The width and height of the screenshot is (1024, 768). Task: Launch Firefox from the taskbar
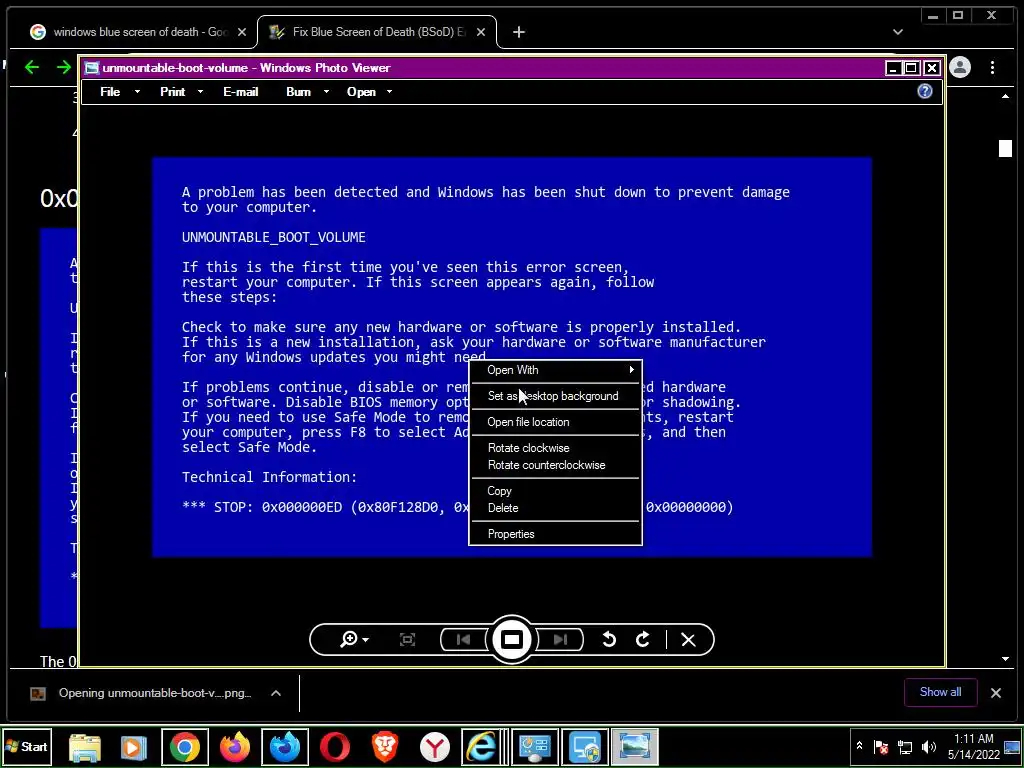pyautogui.click(x=235, y=747)
